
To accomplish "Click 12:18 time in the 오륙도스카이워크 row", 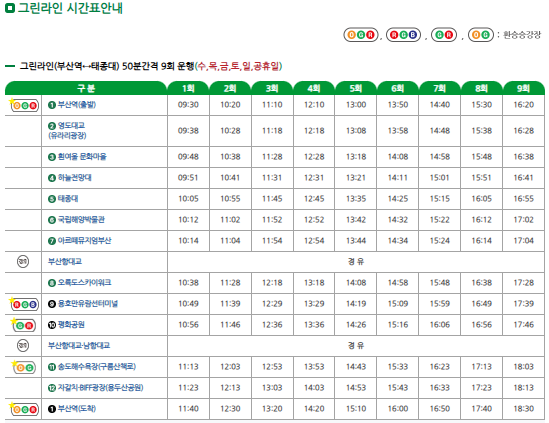I will [272, 283].
